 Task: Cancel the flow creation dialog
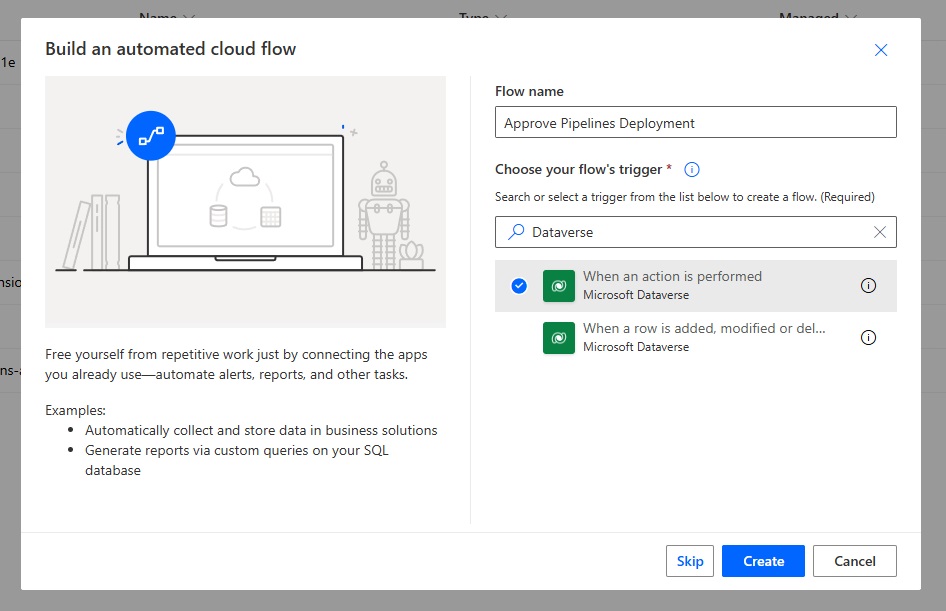coord(854,561)
